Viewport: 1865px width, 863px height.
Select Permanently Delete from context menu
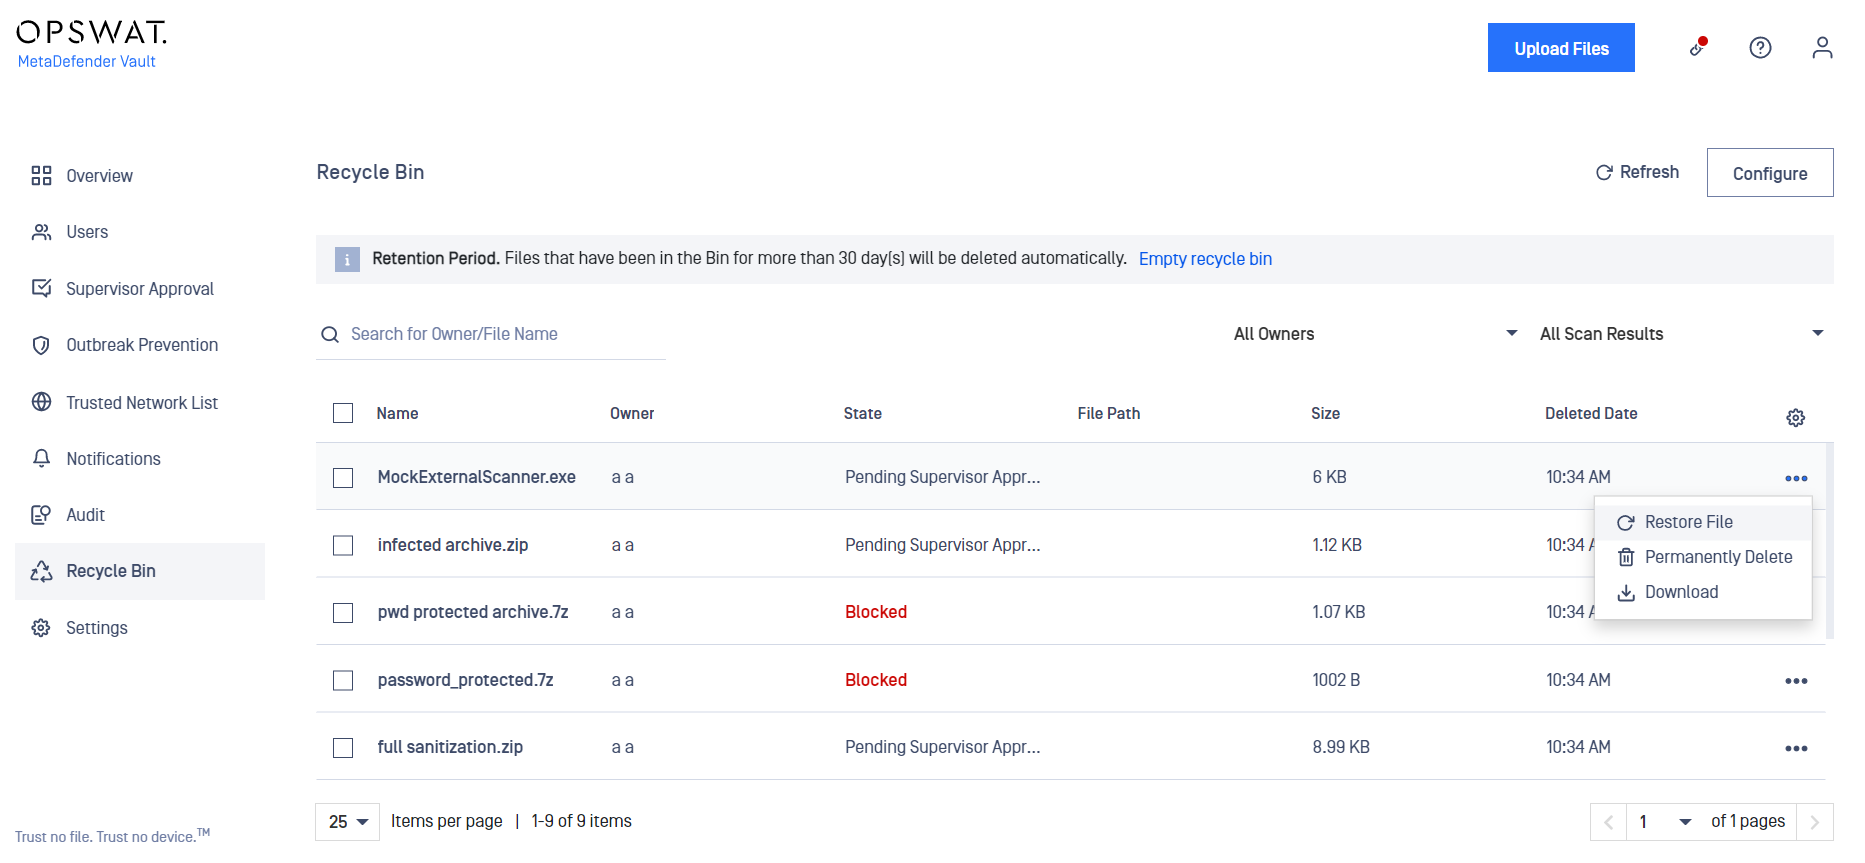pos(1703,557)
